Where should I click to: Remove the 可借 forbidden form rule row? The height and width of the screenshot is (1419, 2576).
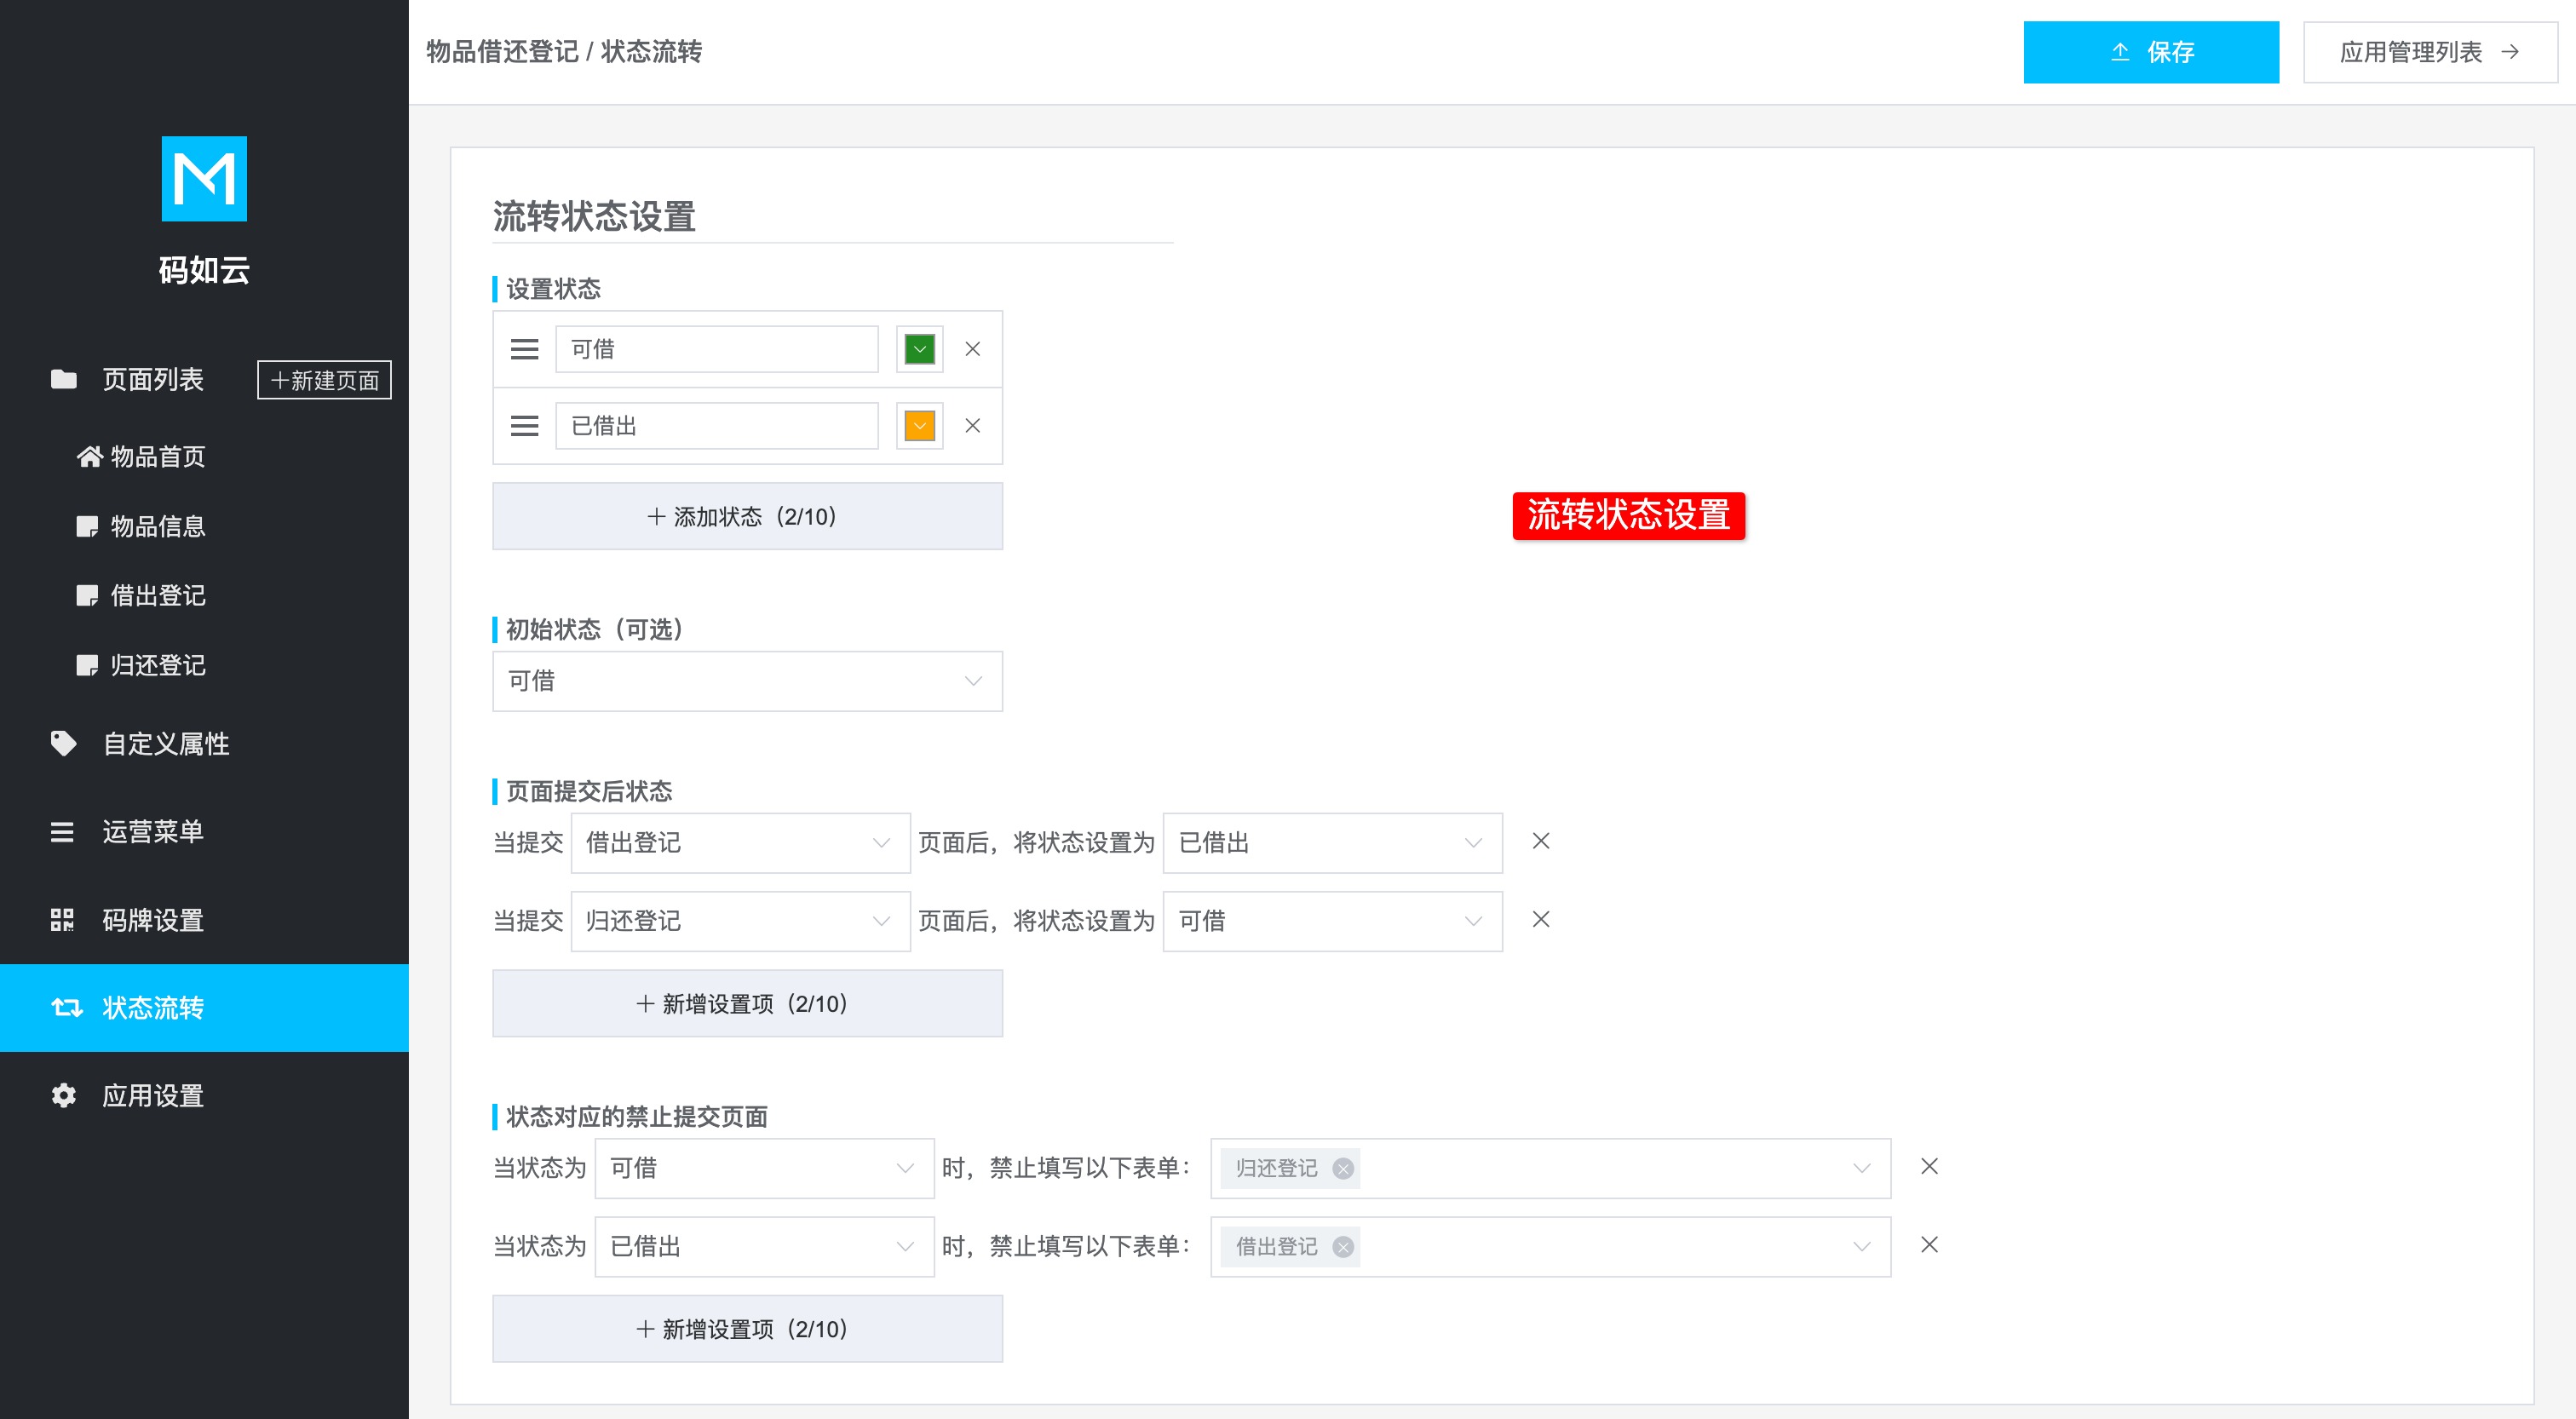[x=1929, y=1166]
